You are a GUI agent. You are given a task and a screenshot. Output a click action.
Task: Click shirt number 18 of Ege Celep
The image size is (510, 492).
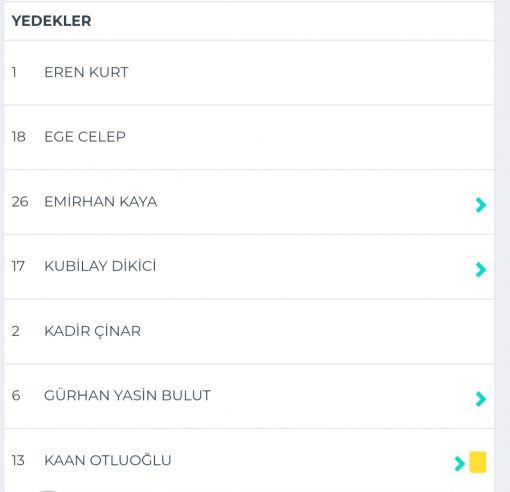pos(19,137)
